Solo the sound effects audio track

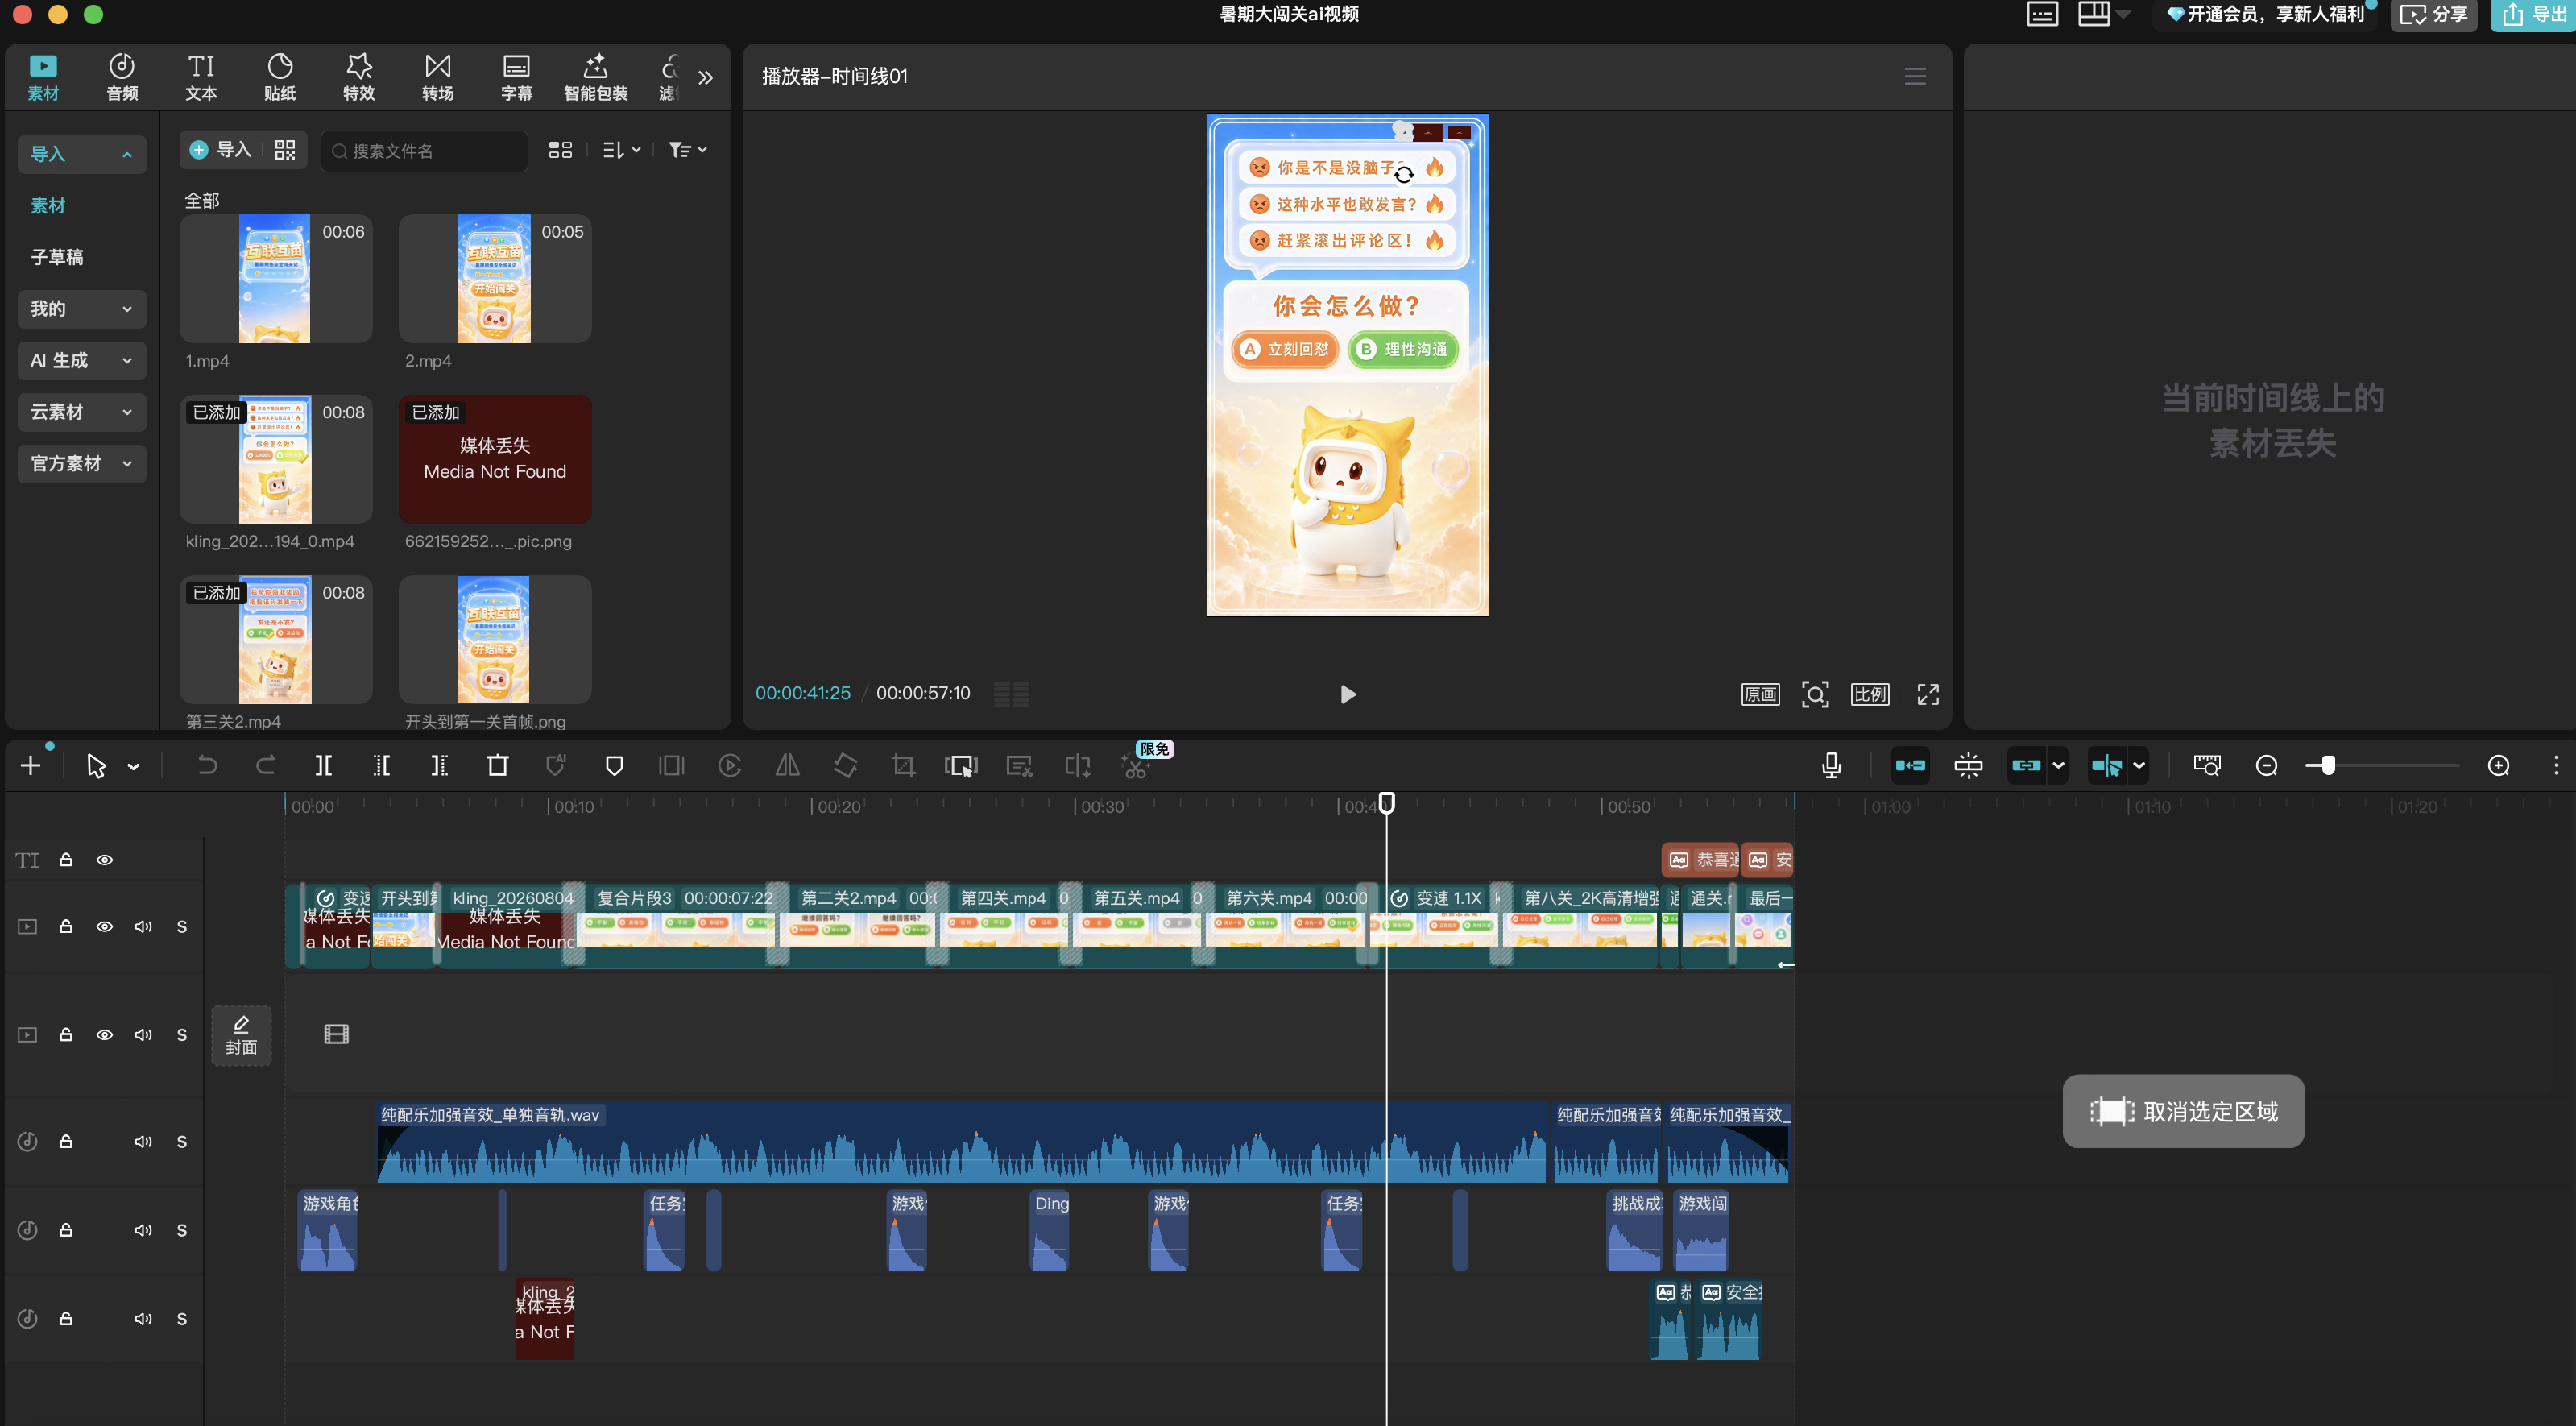[x=181, y=1231]
